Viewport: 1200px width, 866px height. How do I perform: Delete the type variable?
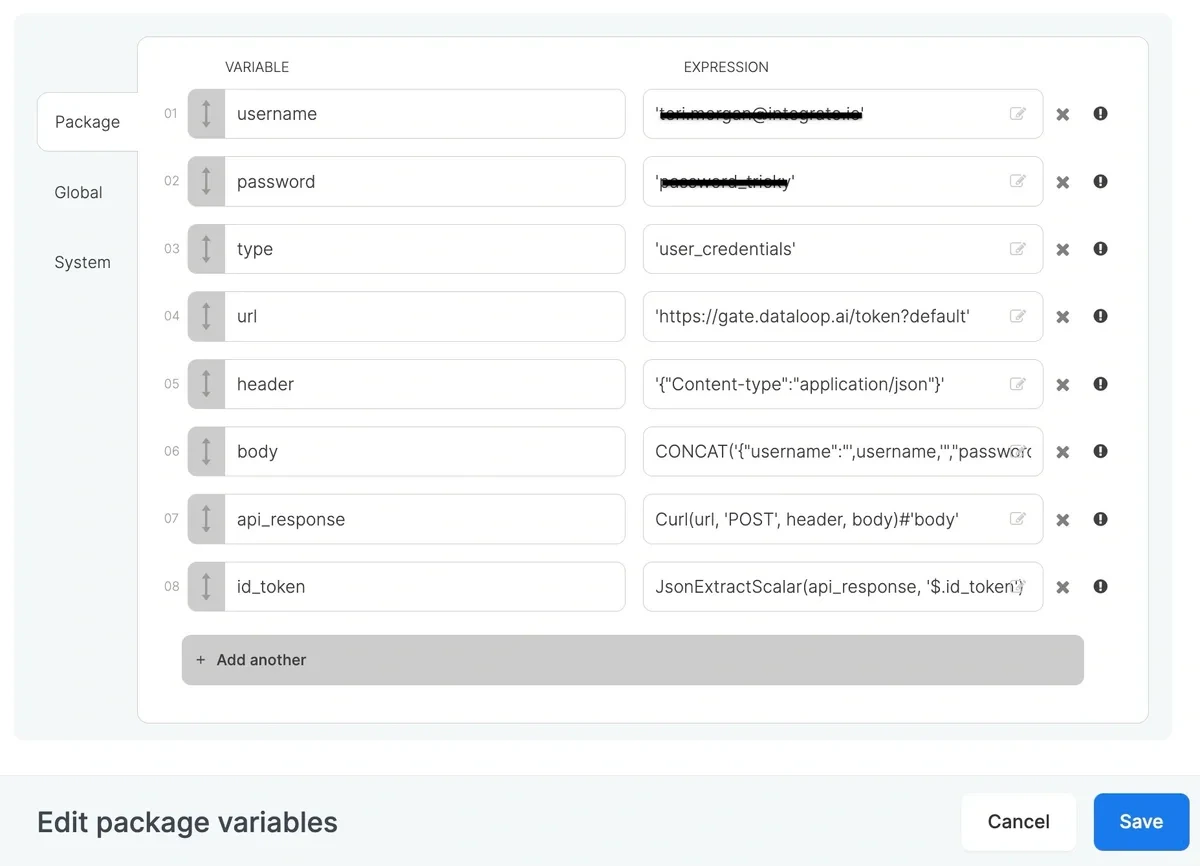[1063, 249]
